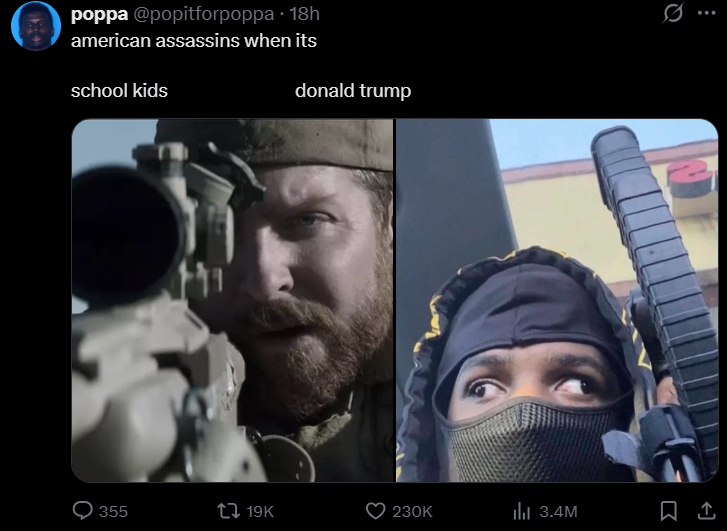
Task: Click the 3.4M views count
Action: [x=558, y=512]
